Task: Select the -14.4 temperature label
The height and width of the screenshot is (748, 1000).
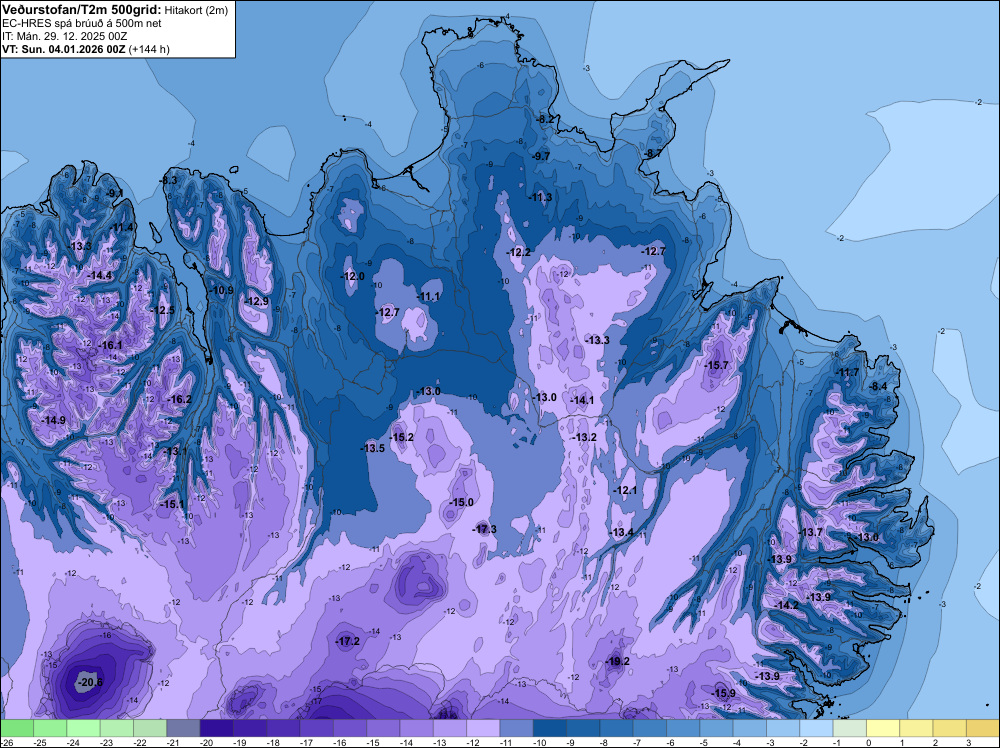Action: coord(99,275)
